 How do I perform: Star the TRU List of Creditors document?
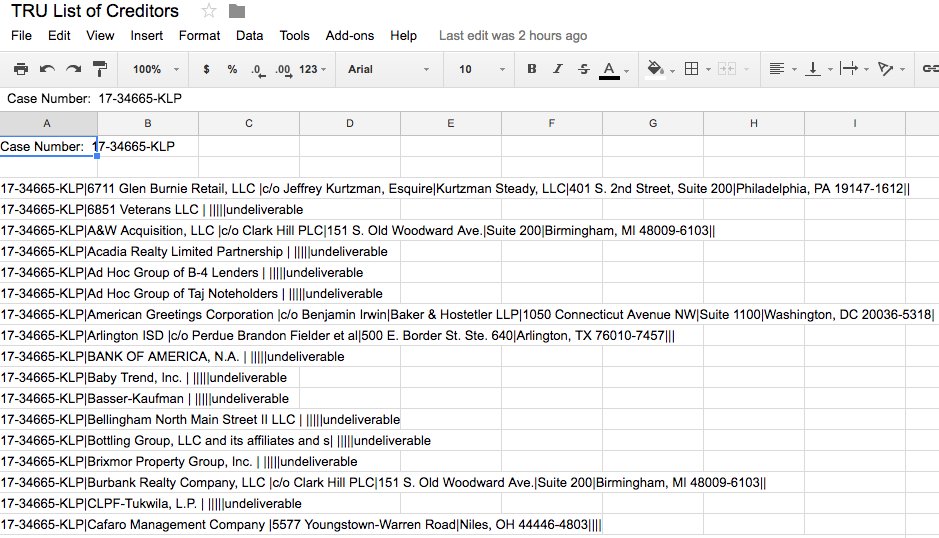point(208,11)
